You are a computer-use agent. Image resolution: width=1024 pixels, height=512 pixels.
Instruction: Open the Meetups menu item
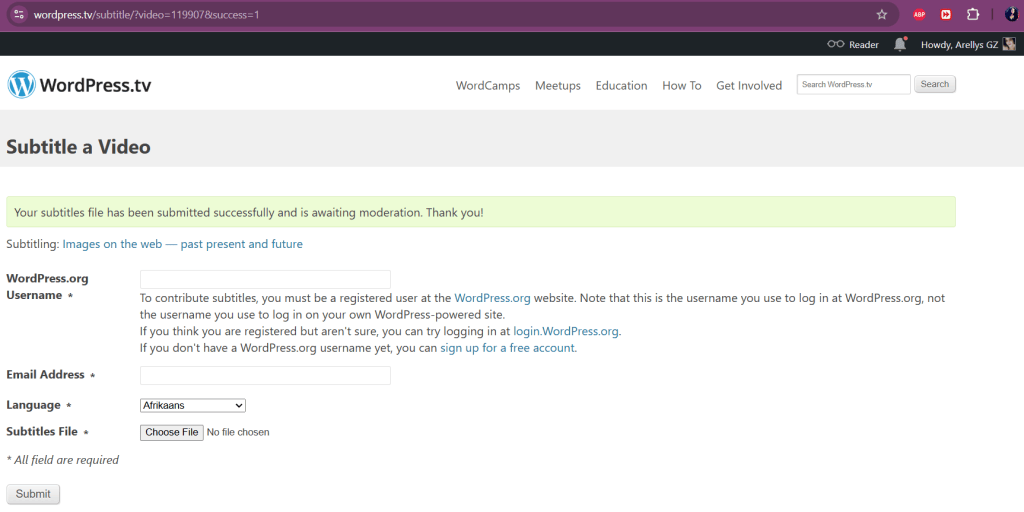(558, 86)
